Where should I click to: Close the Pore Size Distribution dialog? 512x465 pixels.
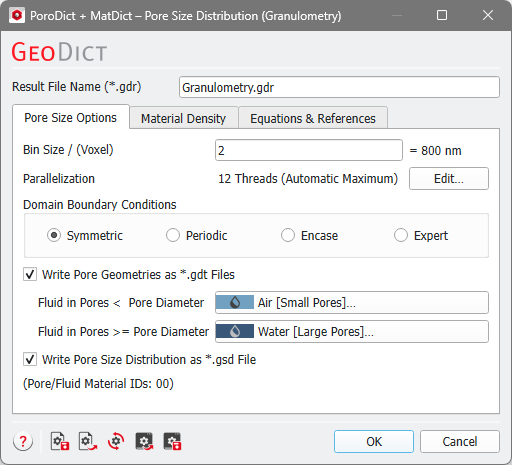point(488,15)
